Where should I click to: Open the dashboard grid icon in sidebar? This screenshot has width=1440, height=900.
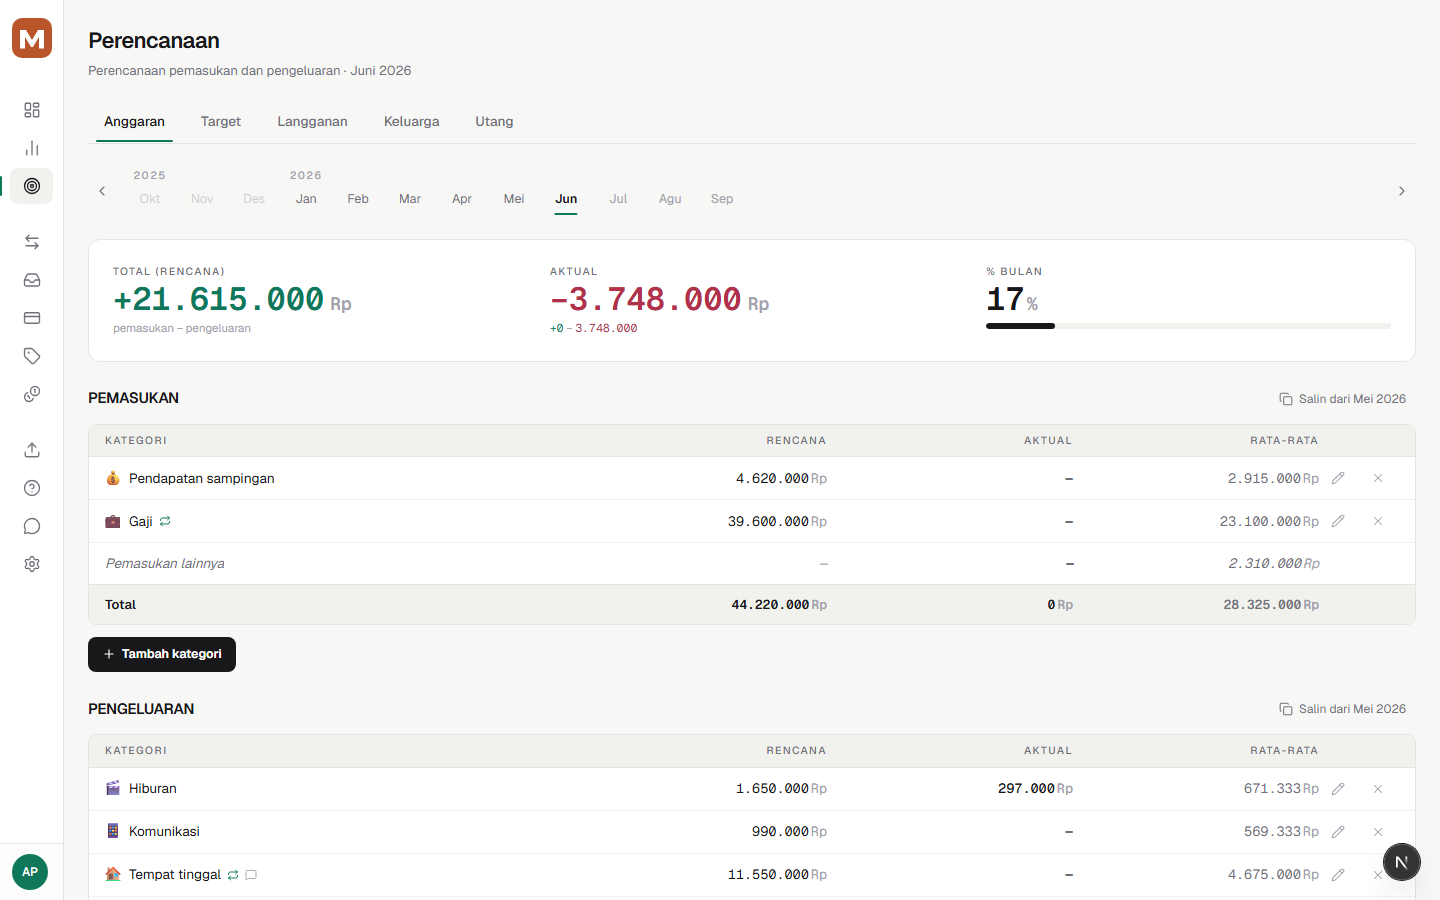[32, 110]
